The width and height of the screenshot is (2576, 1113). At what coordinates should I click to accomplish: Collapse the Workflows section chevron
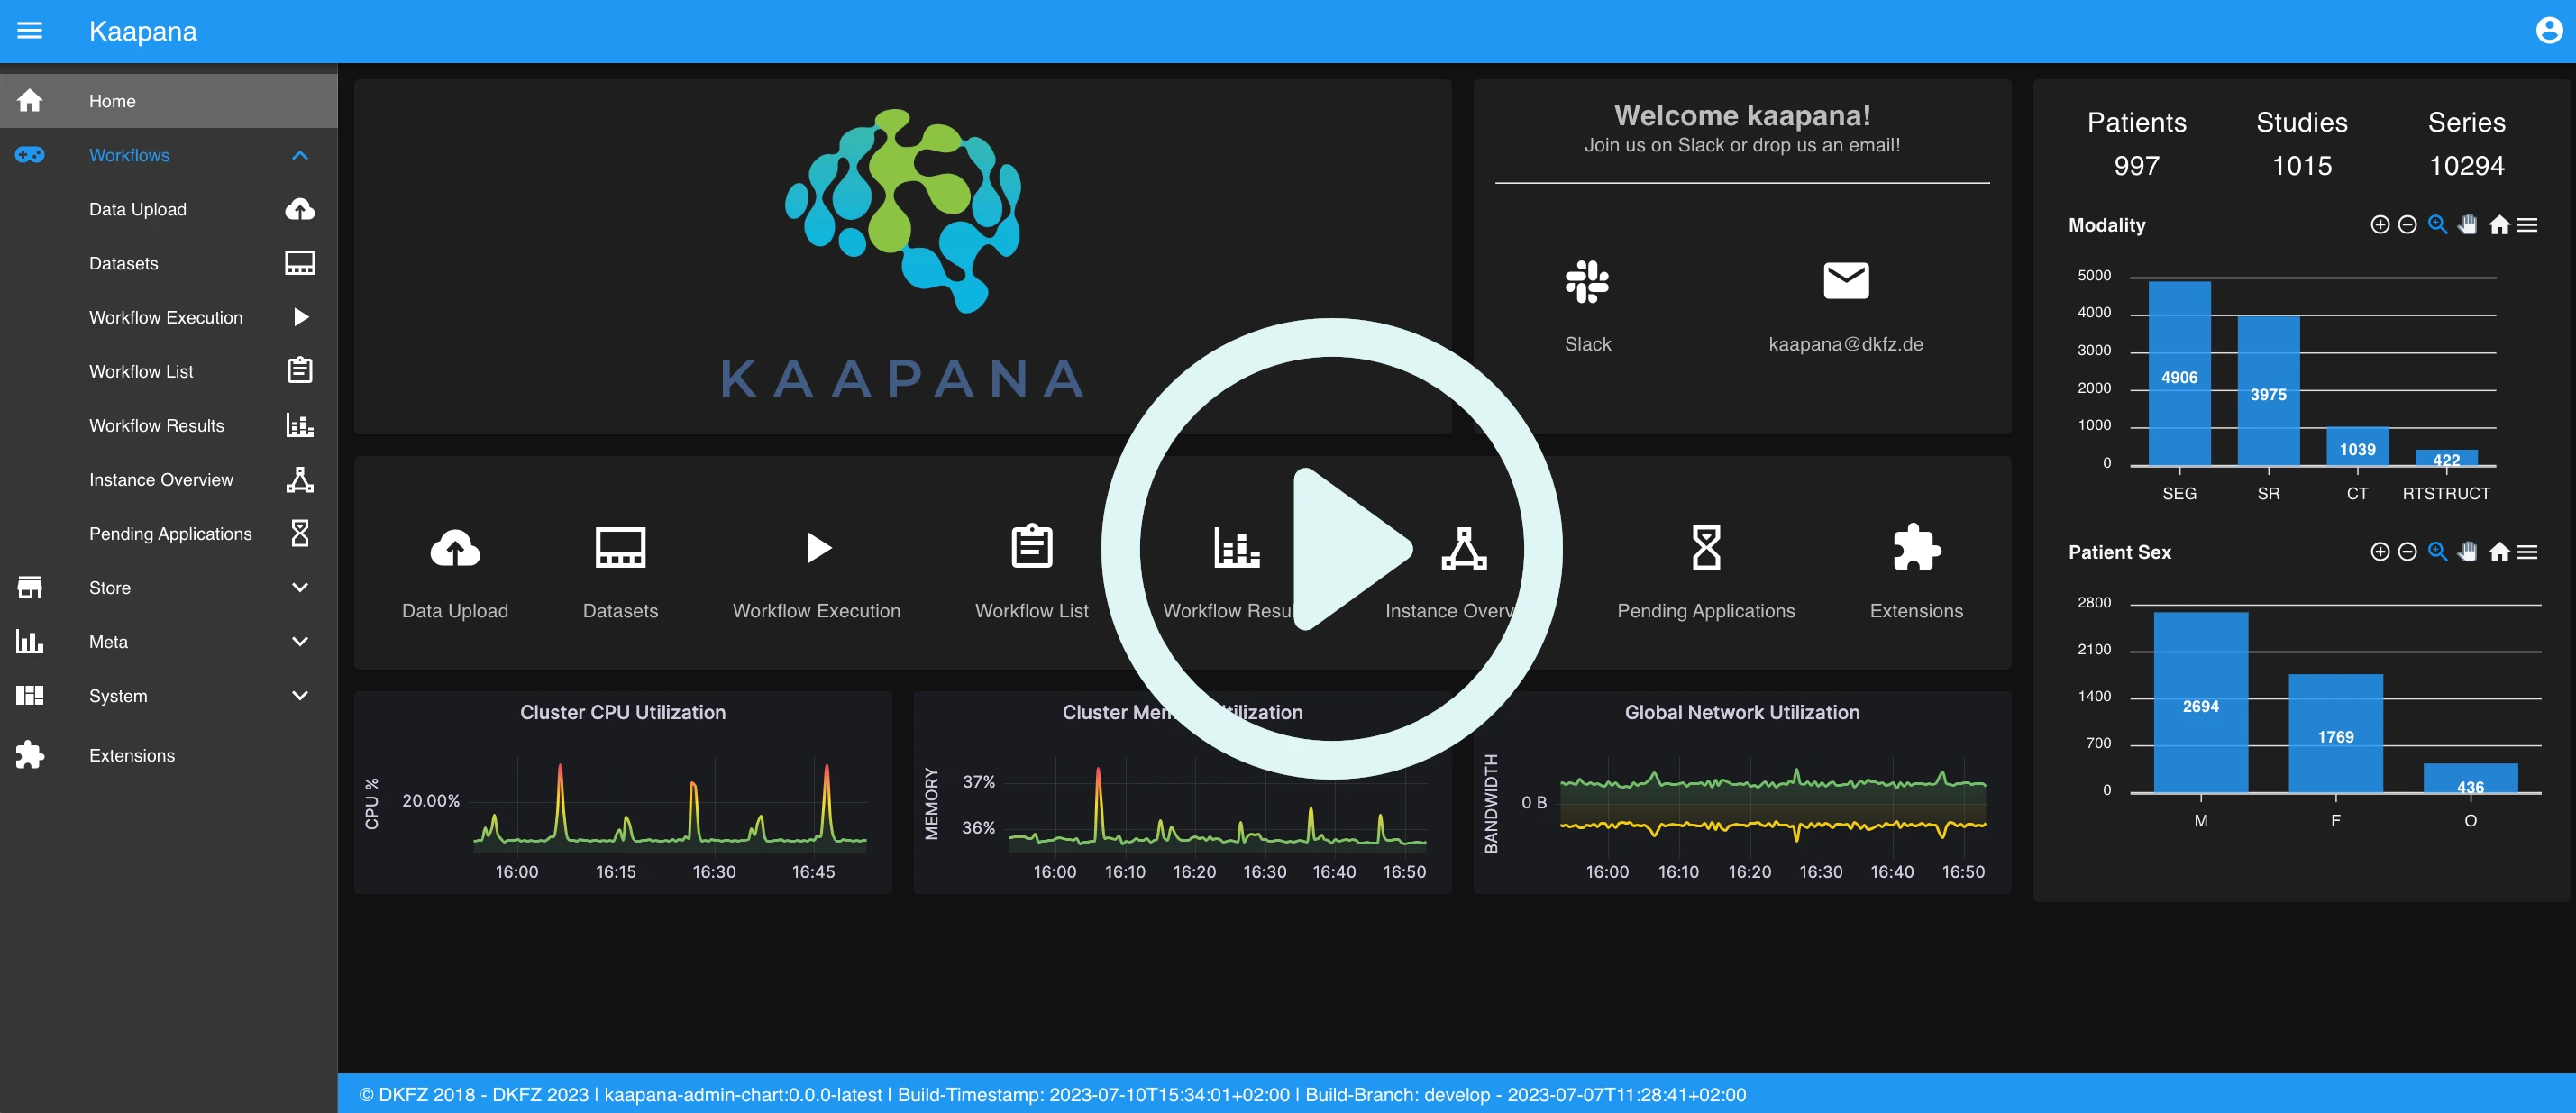click(x=300, y=155)
